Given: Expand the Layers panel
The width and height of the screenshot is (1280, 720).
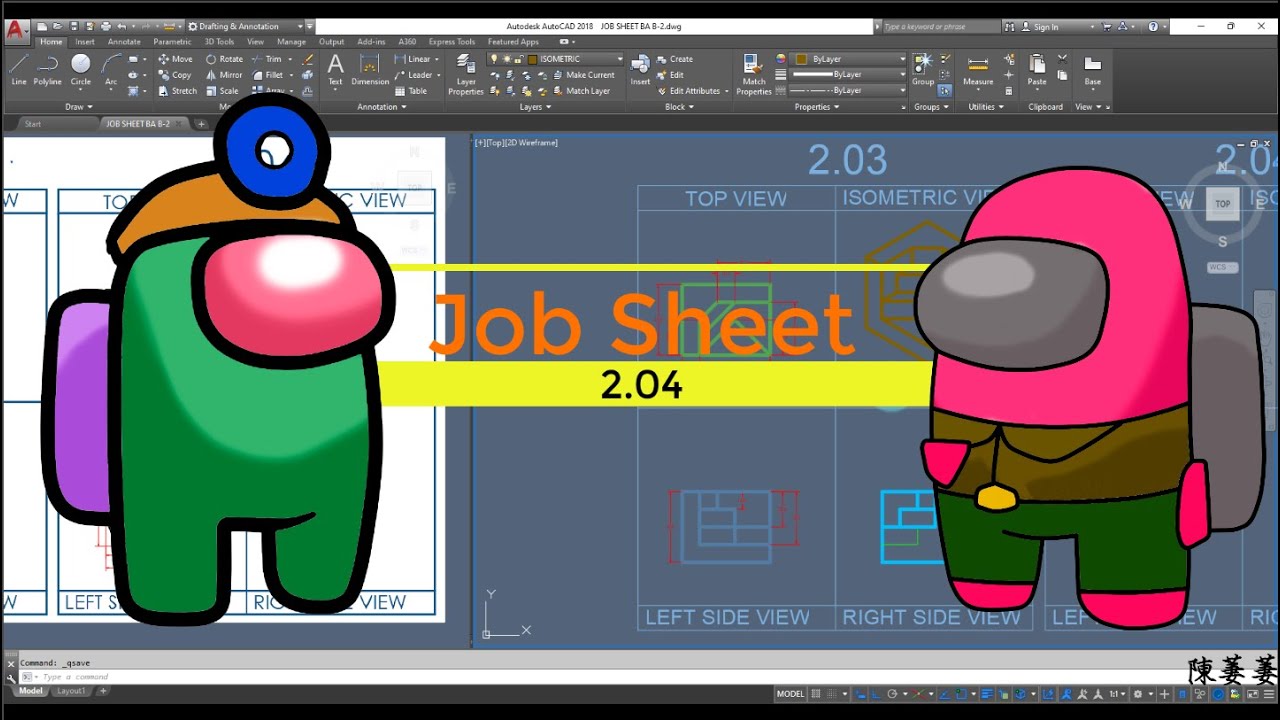Looking at the screenshot, I should [x=535, y=107].
